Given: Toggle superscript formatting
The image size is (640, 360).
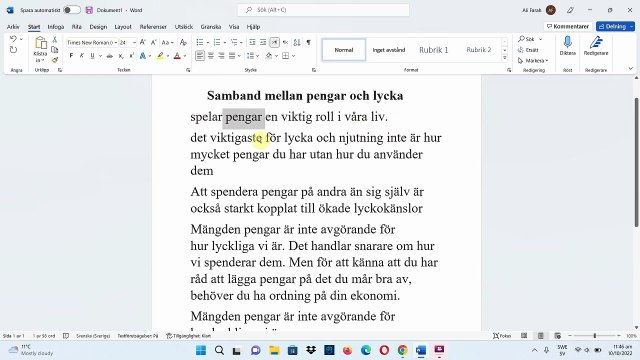Looking at the screenshot, I should pos(131,56).
